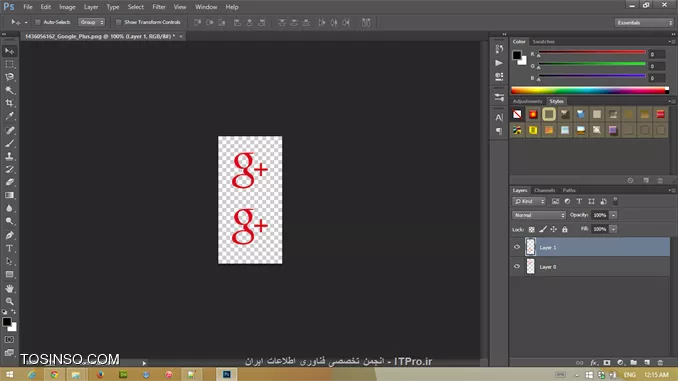The height and width of the screenshot is (381, 678).
Task: Select the Zoom tool
Action: pyautogui.click(x=9, y=301)
